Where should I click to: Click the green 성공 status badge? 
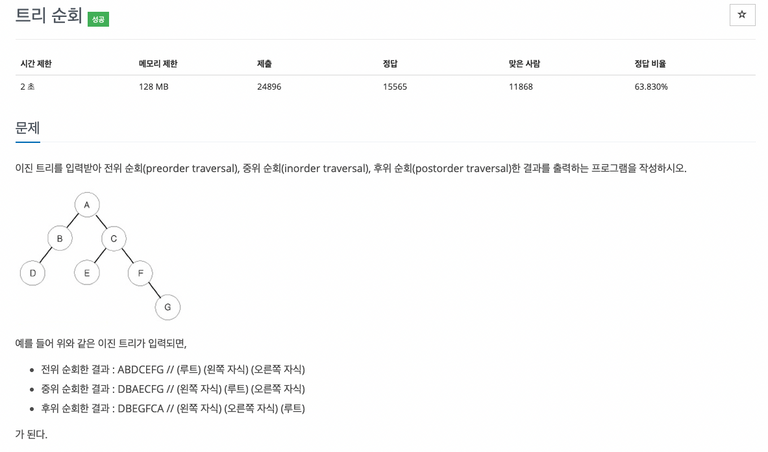(x=98, y=19)
